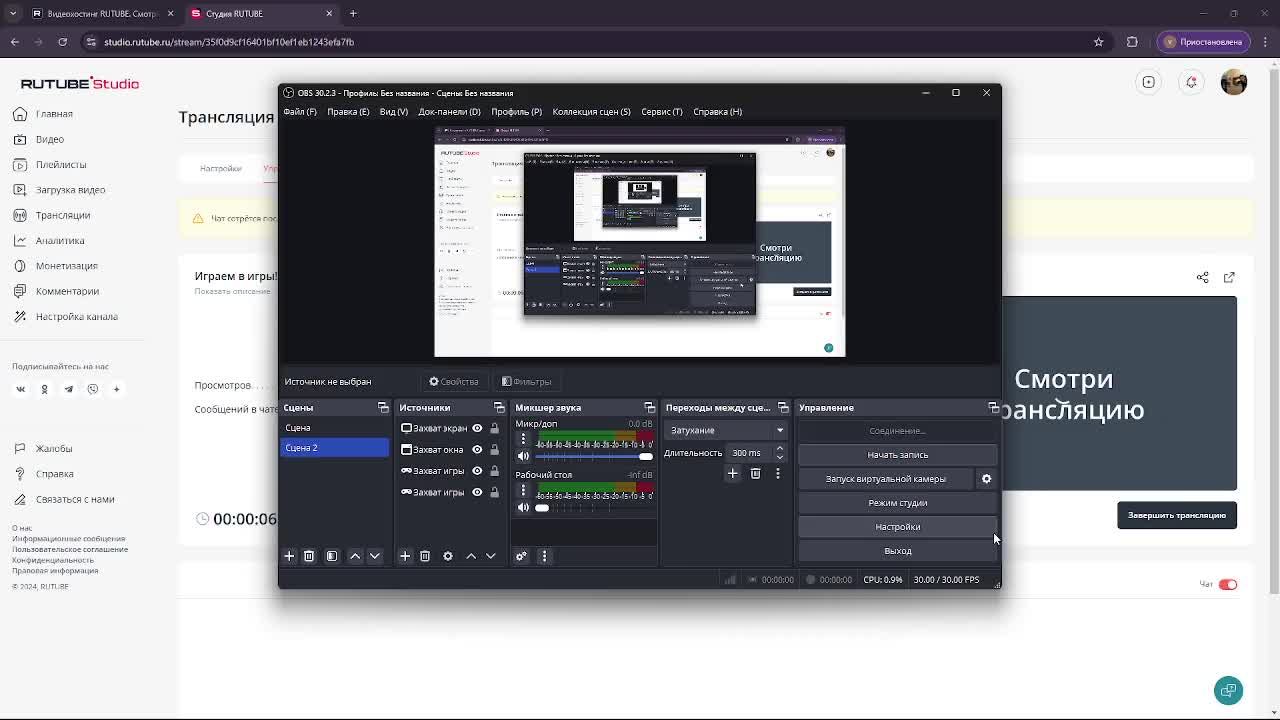Move the scene down in the Сцены list
The height and width of the screenshot is (720, 1280).
coord(375,556)
